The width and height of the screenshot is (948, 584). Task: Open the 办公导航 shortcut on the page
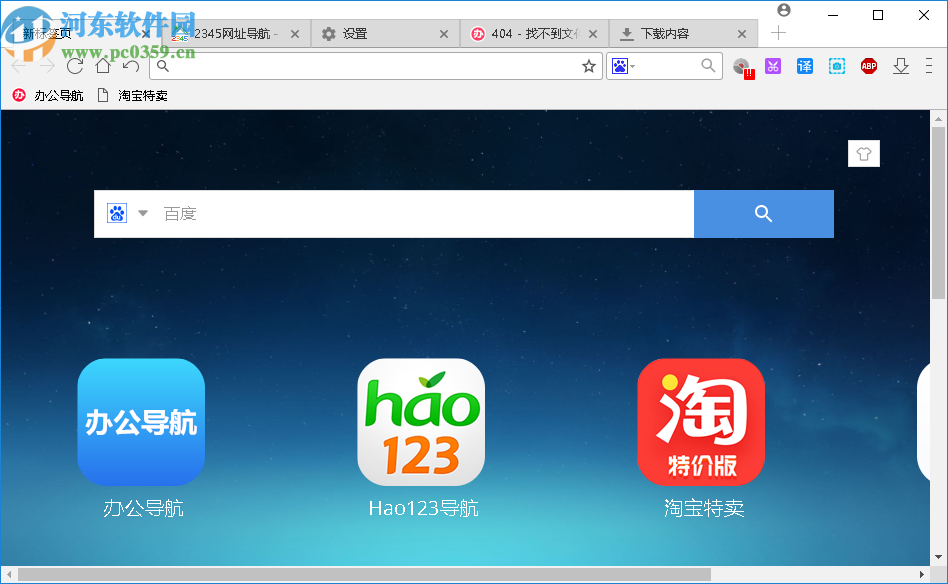141,422
